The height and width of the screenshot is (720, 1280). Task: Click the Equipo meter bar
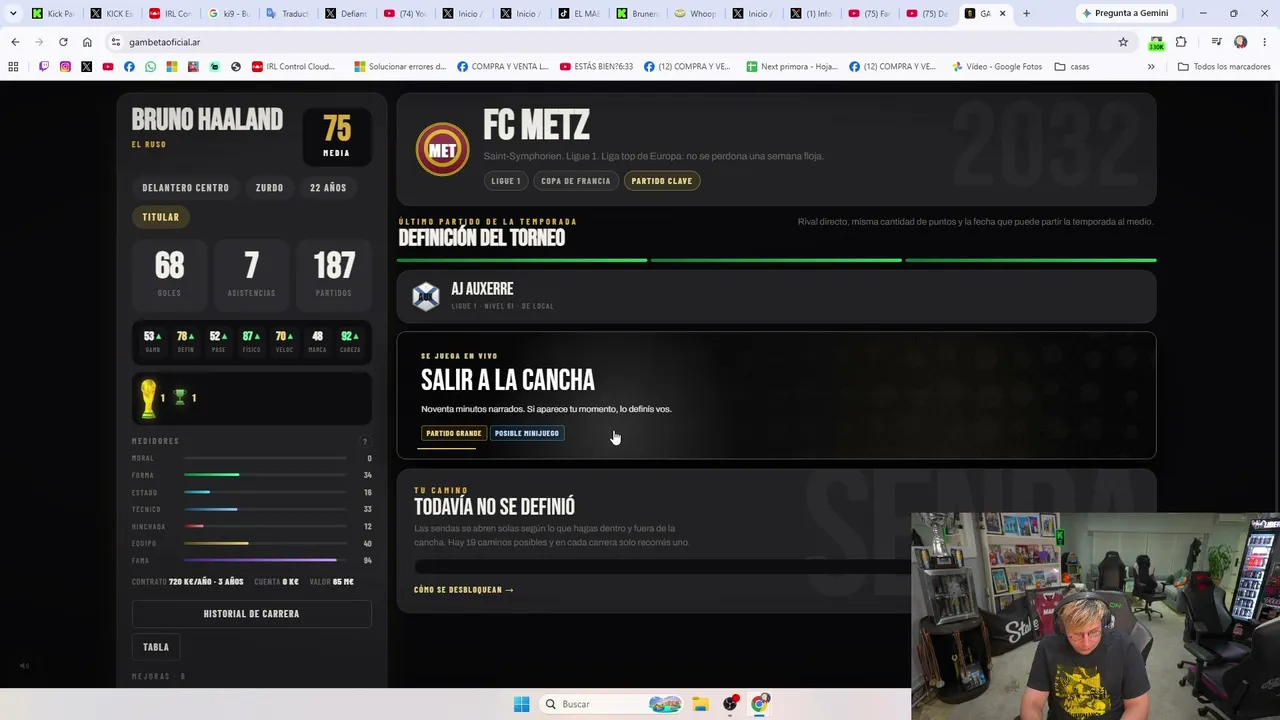point(264,543)
